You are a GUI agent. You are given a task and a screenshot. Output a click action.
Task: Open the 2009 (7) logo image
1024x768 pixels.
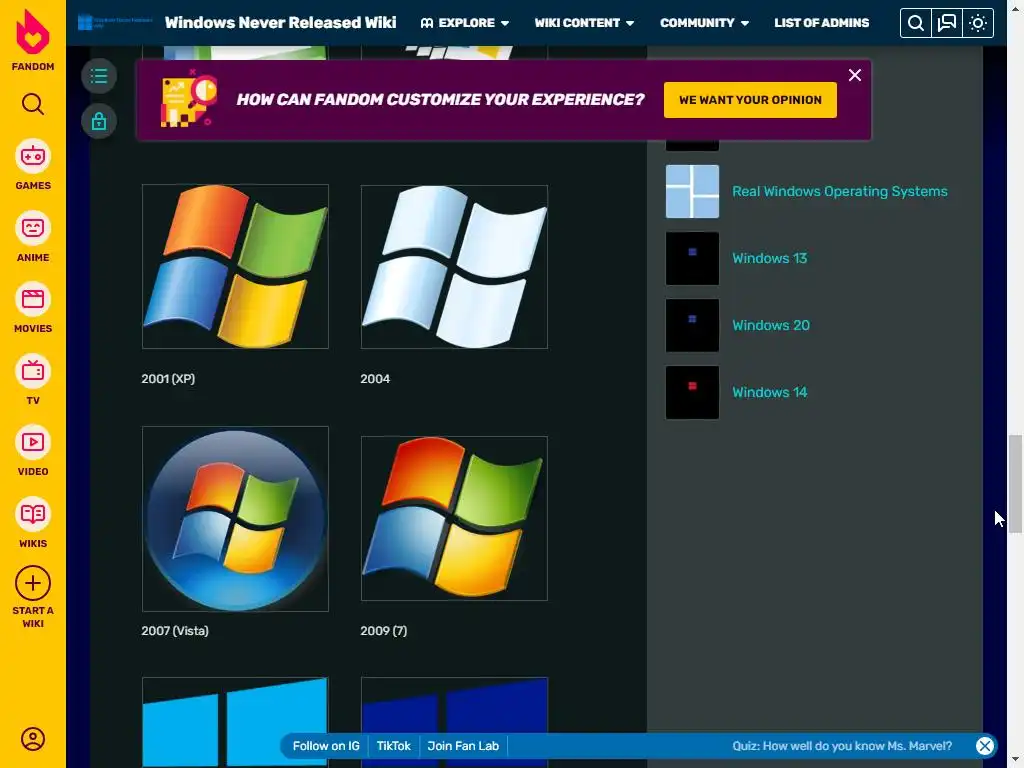click(455, 519)
